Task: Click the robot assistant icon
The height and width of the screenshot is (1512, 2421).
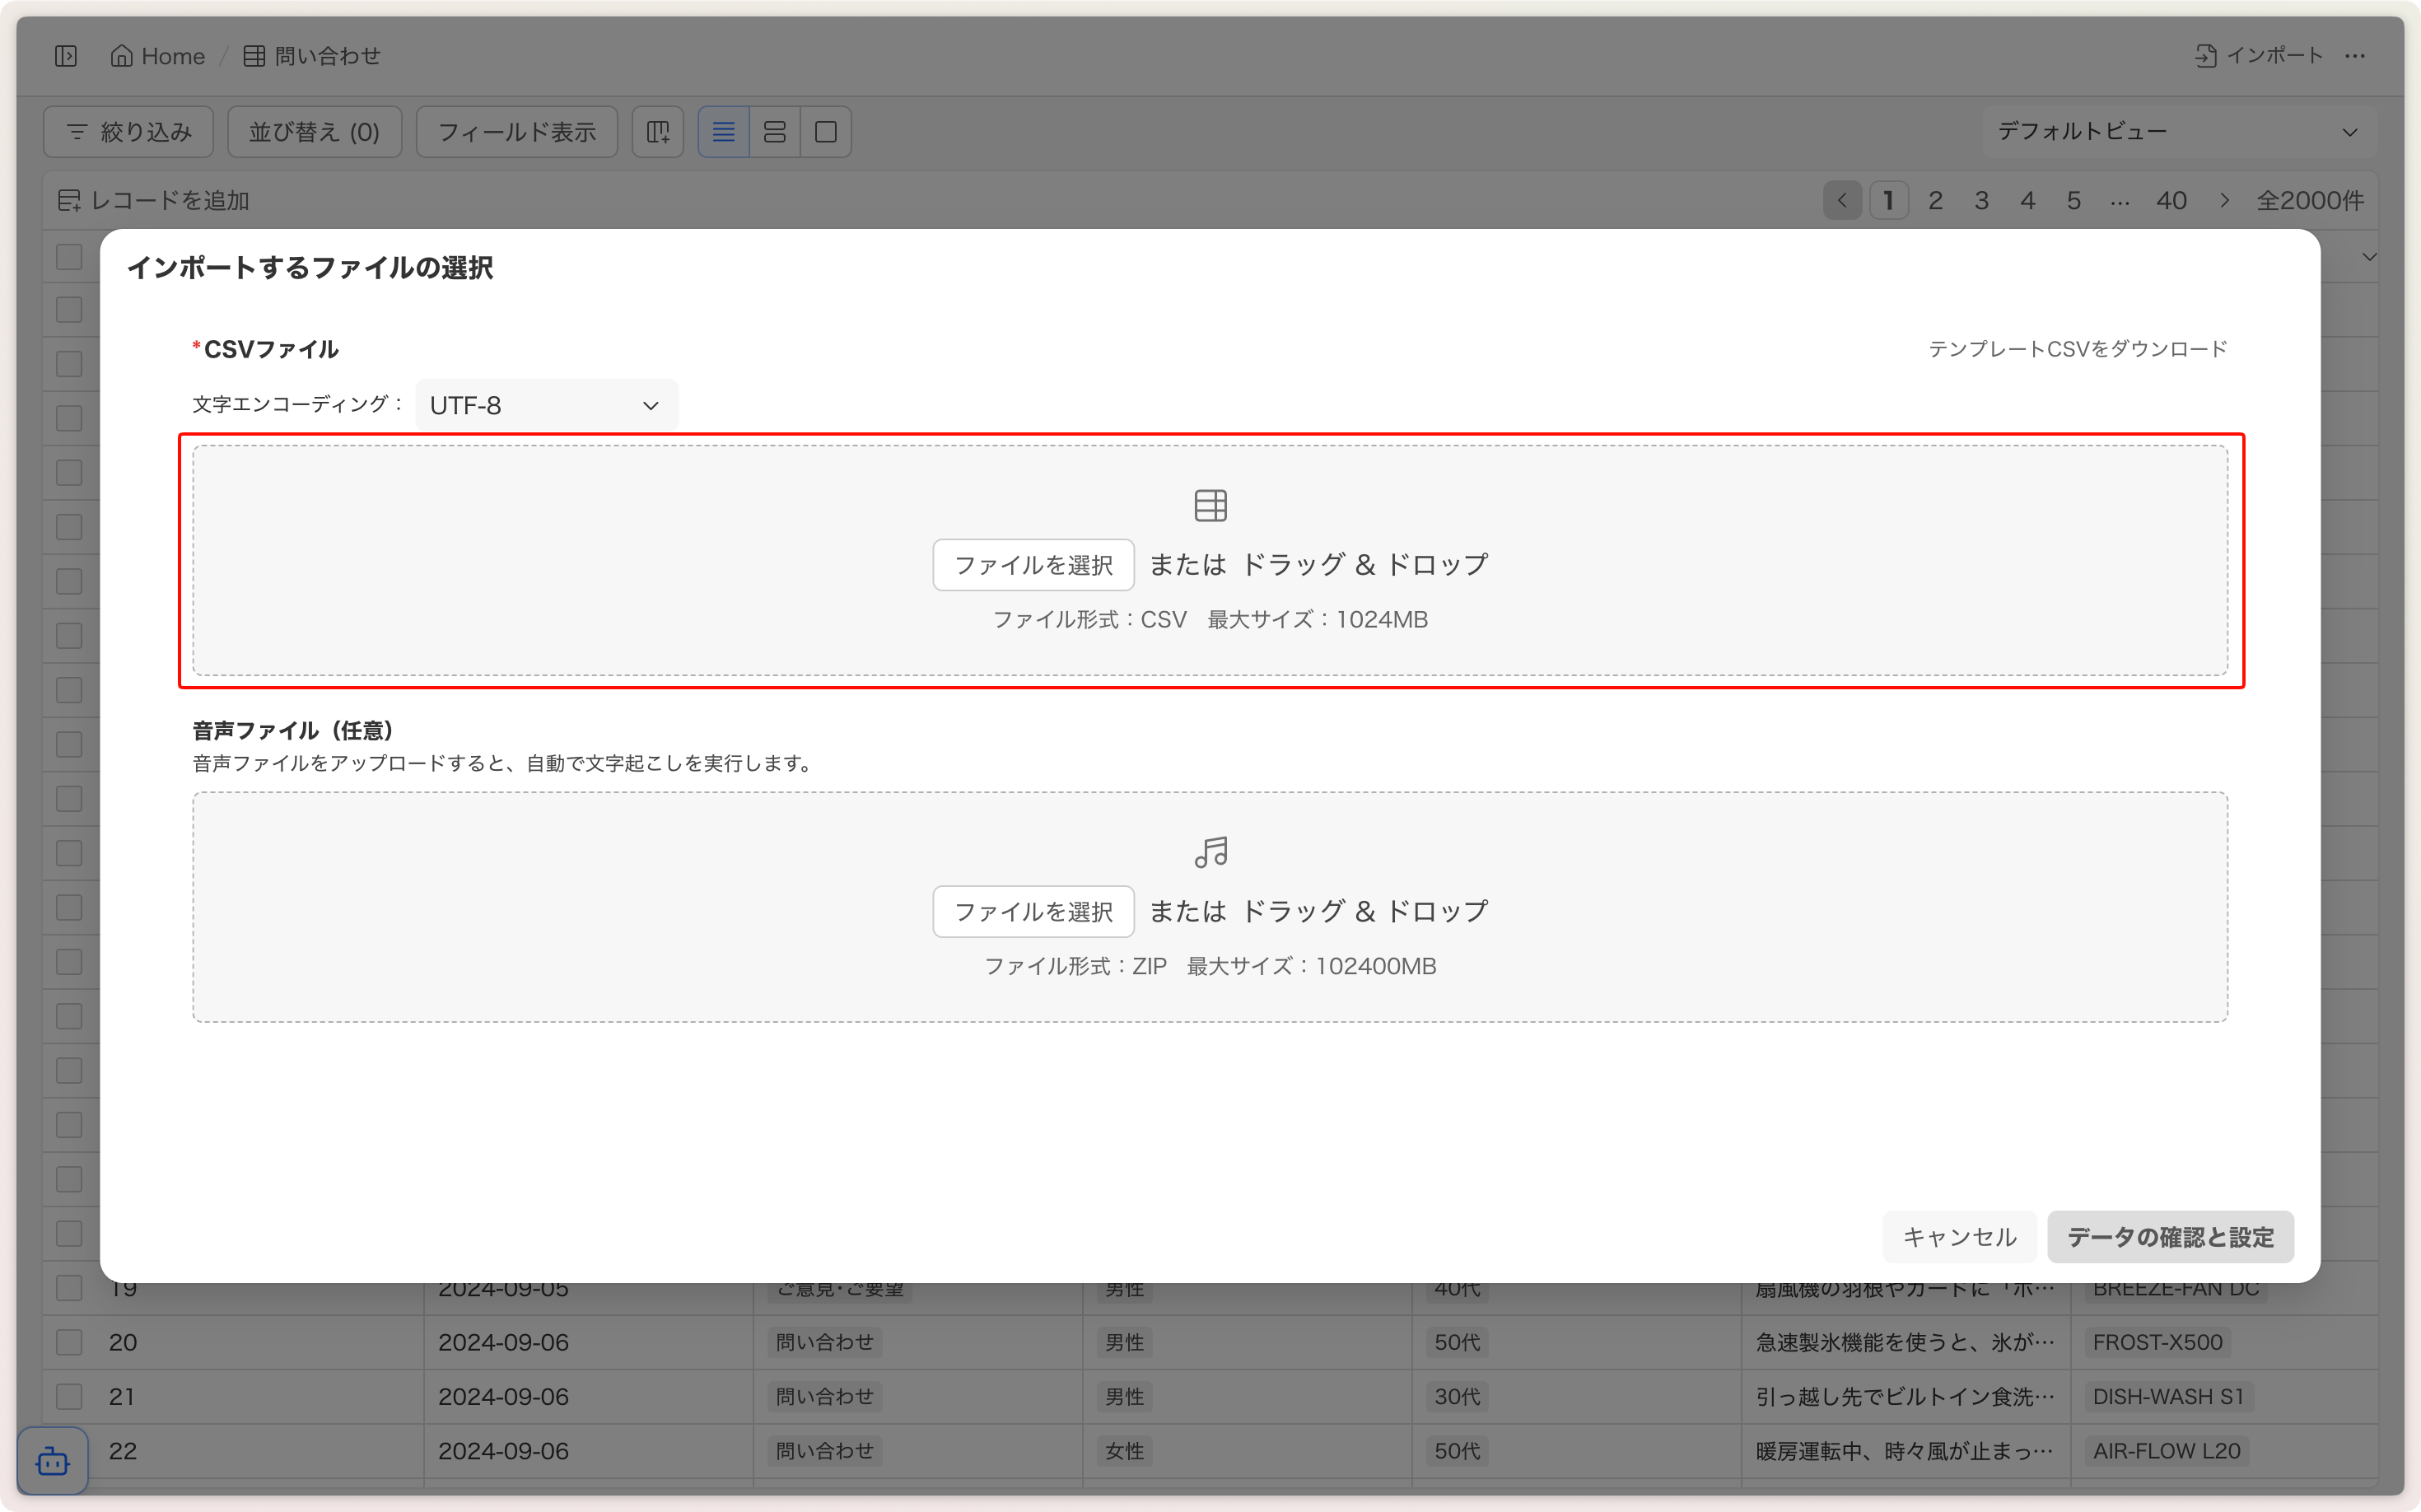Action: point(52,1462)
